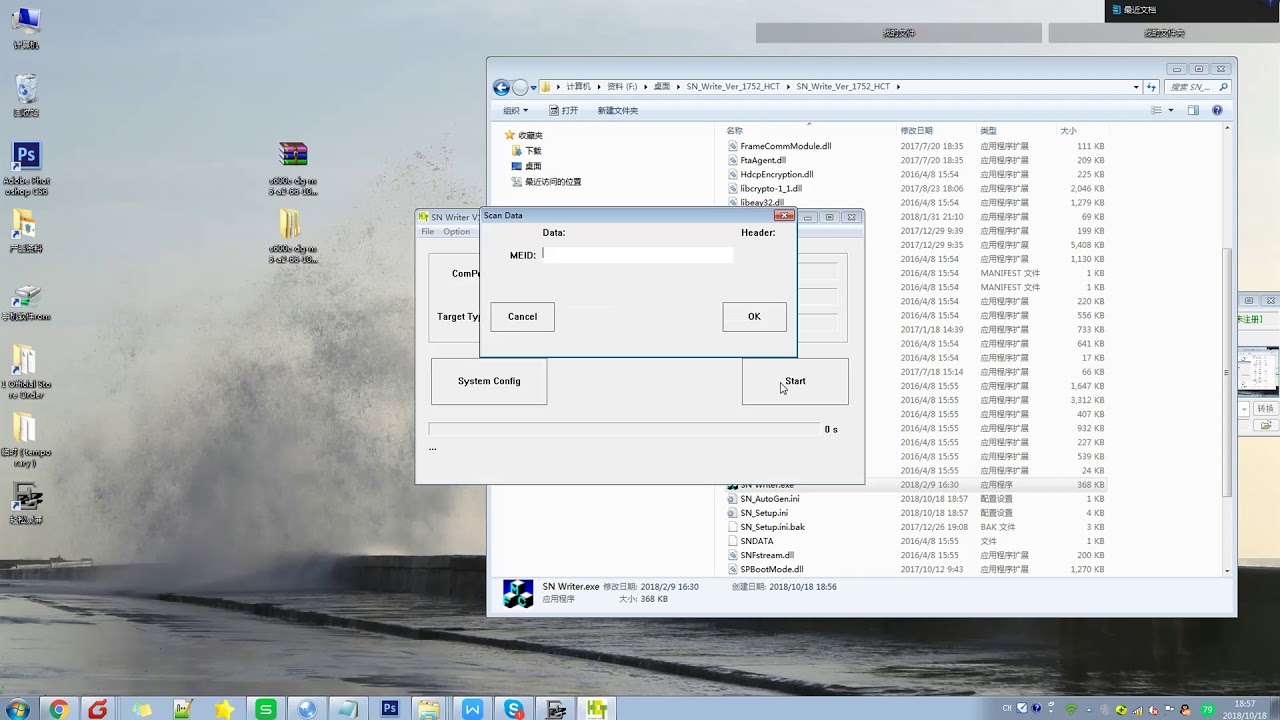Click the Chrome icon in taskbar
The image size is (1280, 720).
(59, 709)
